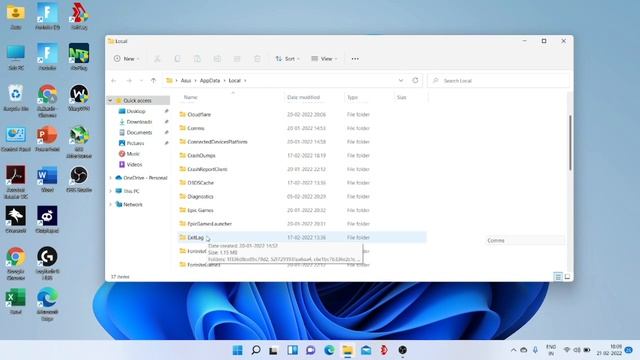Select the CrashDumps folder

click(302, 156)
